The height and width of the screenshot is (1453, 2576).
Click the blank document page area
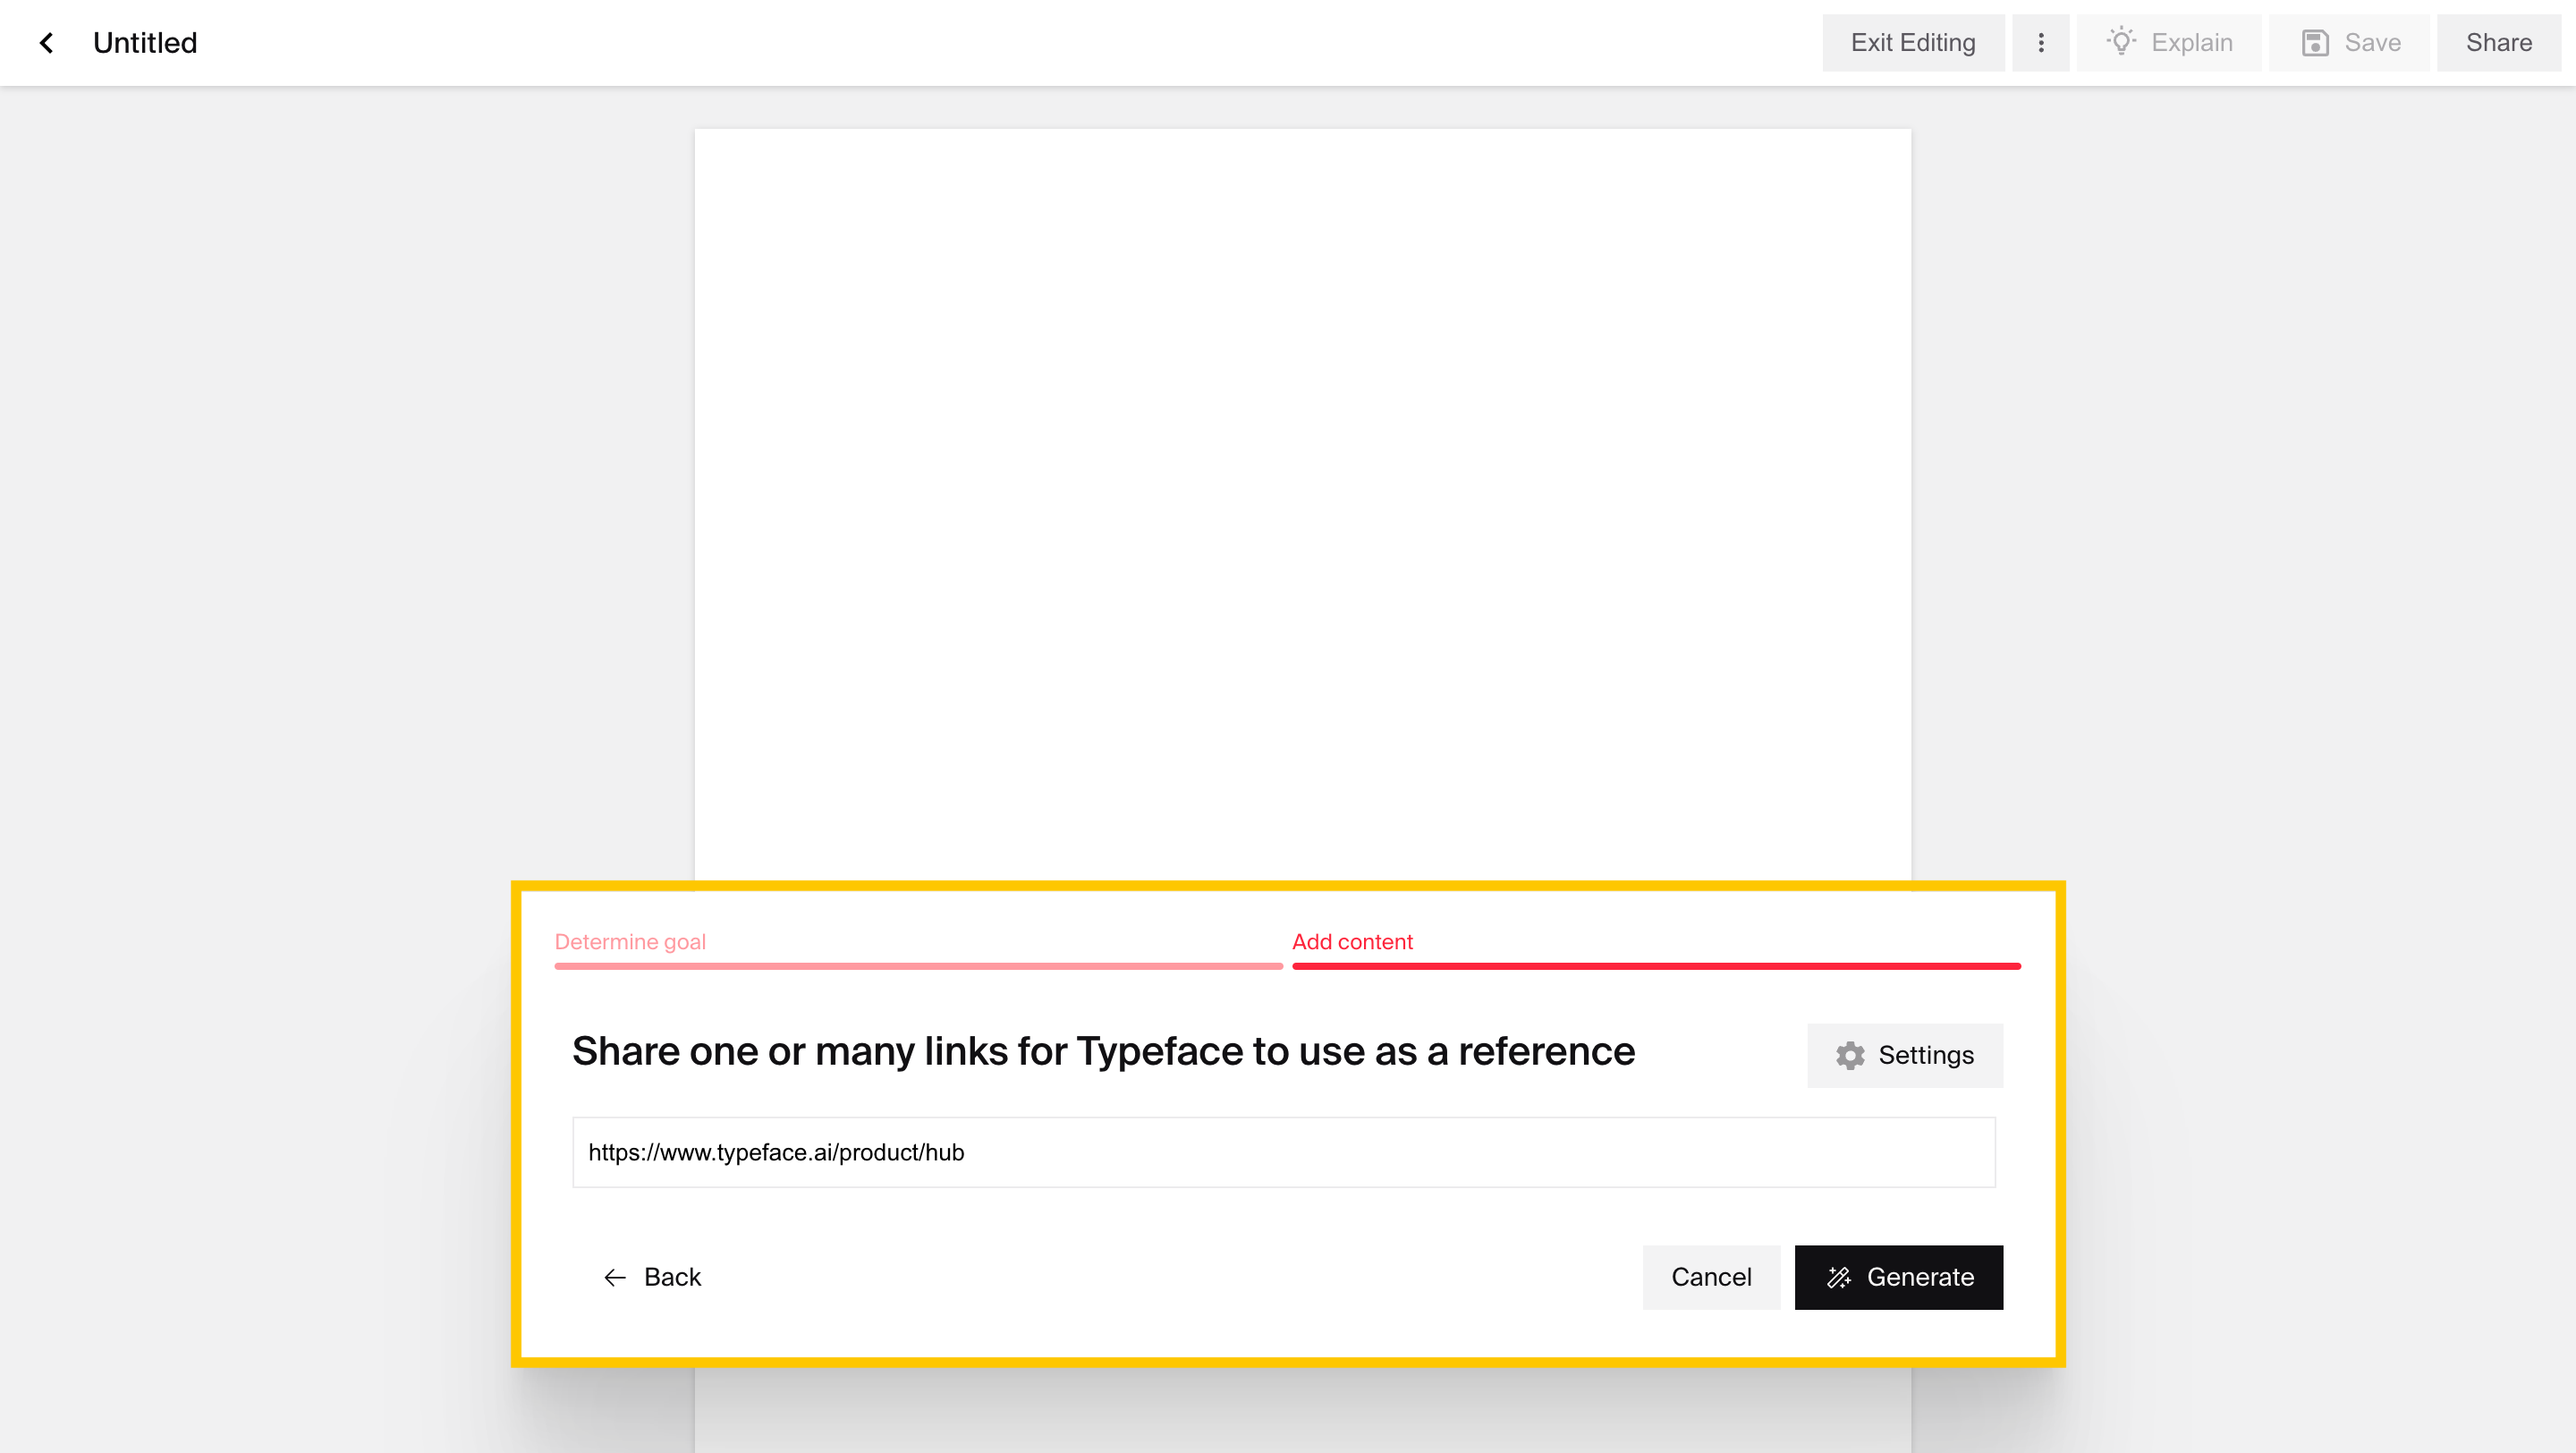pos(1302,500)
